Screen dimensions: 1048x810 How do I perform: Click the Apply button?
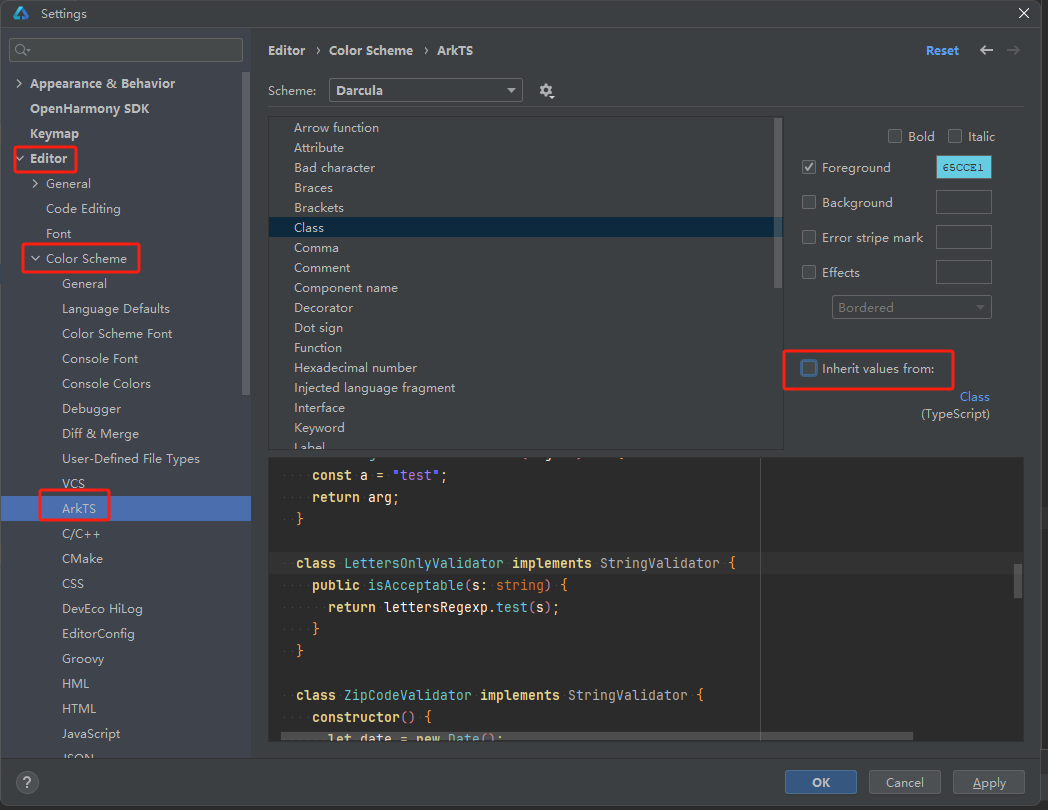coord(988,782)
